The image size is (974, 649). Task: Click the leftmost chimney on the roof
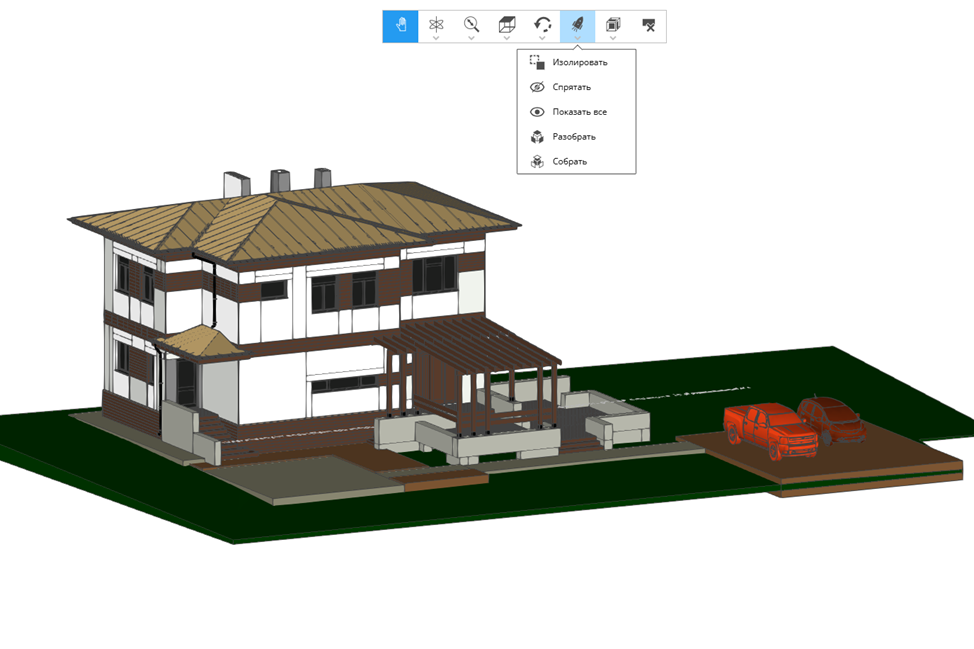click(x=236, y=185)
